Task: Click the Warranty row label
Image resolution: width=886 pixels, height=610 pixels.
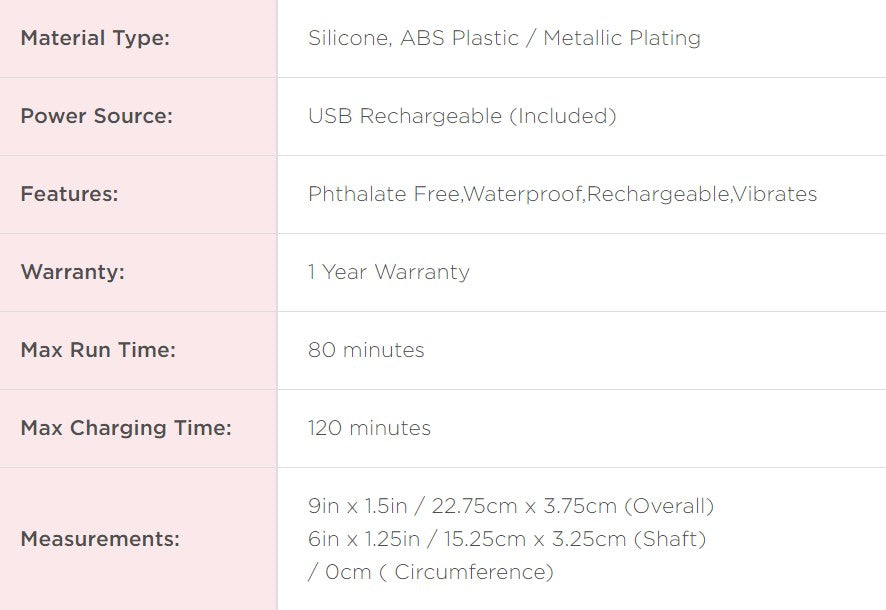Action: 73,272
